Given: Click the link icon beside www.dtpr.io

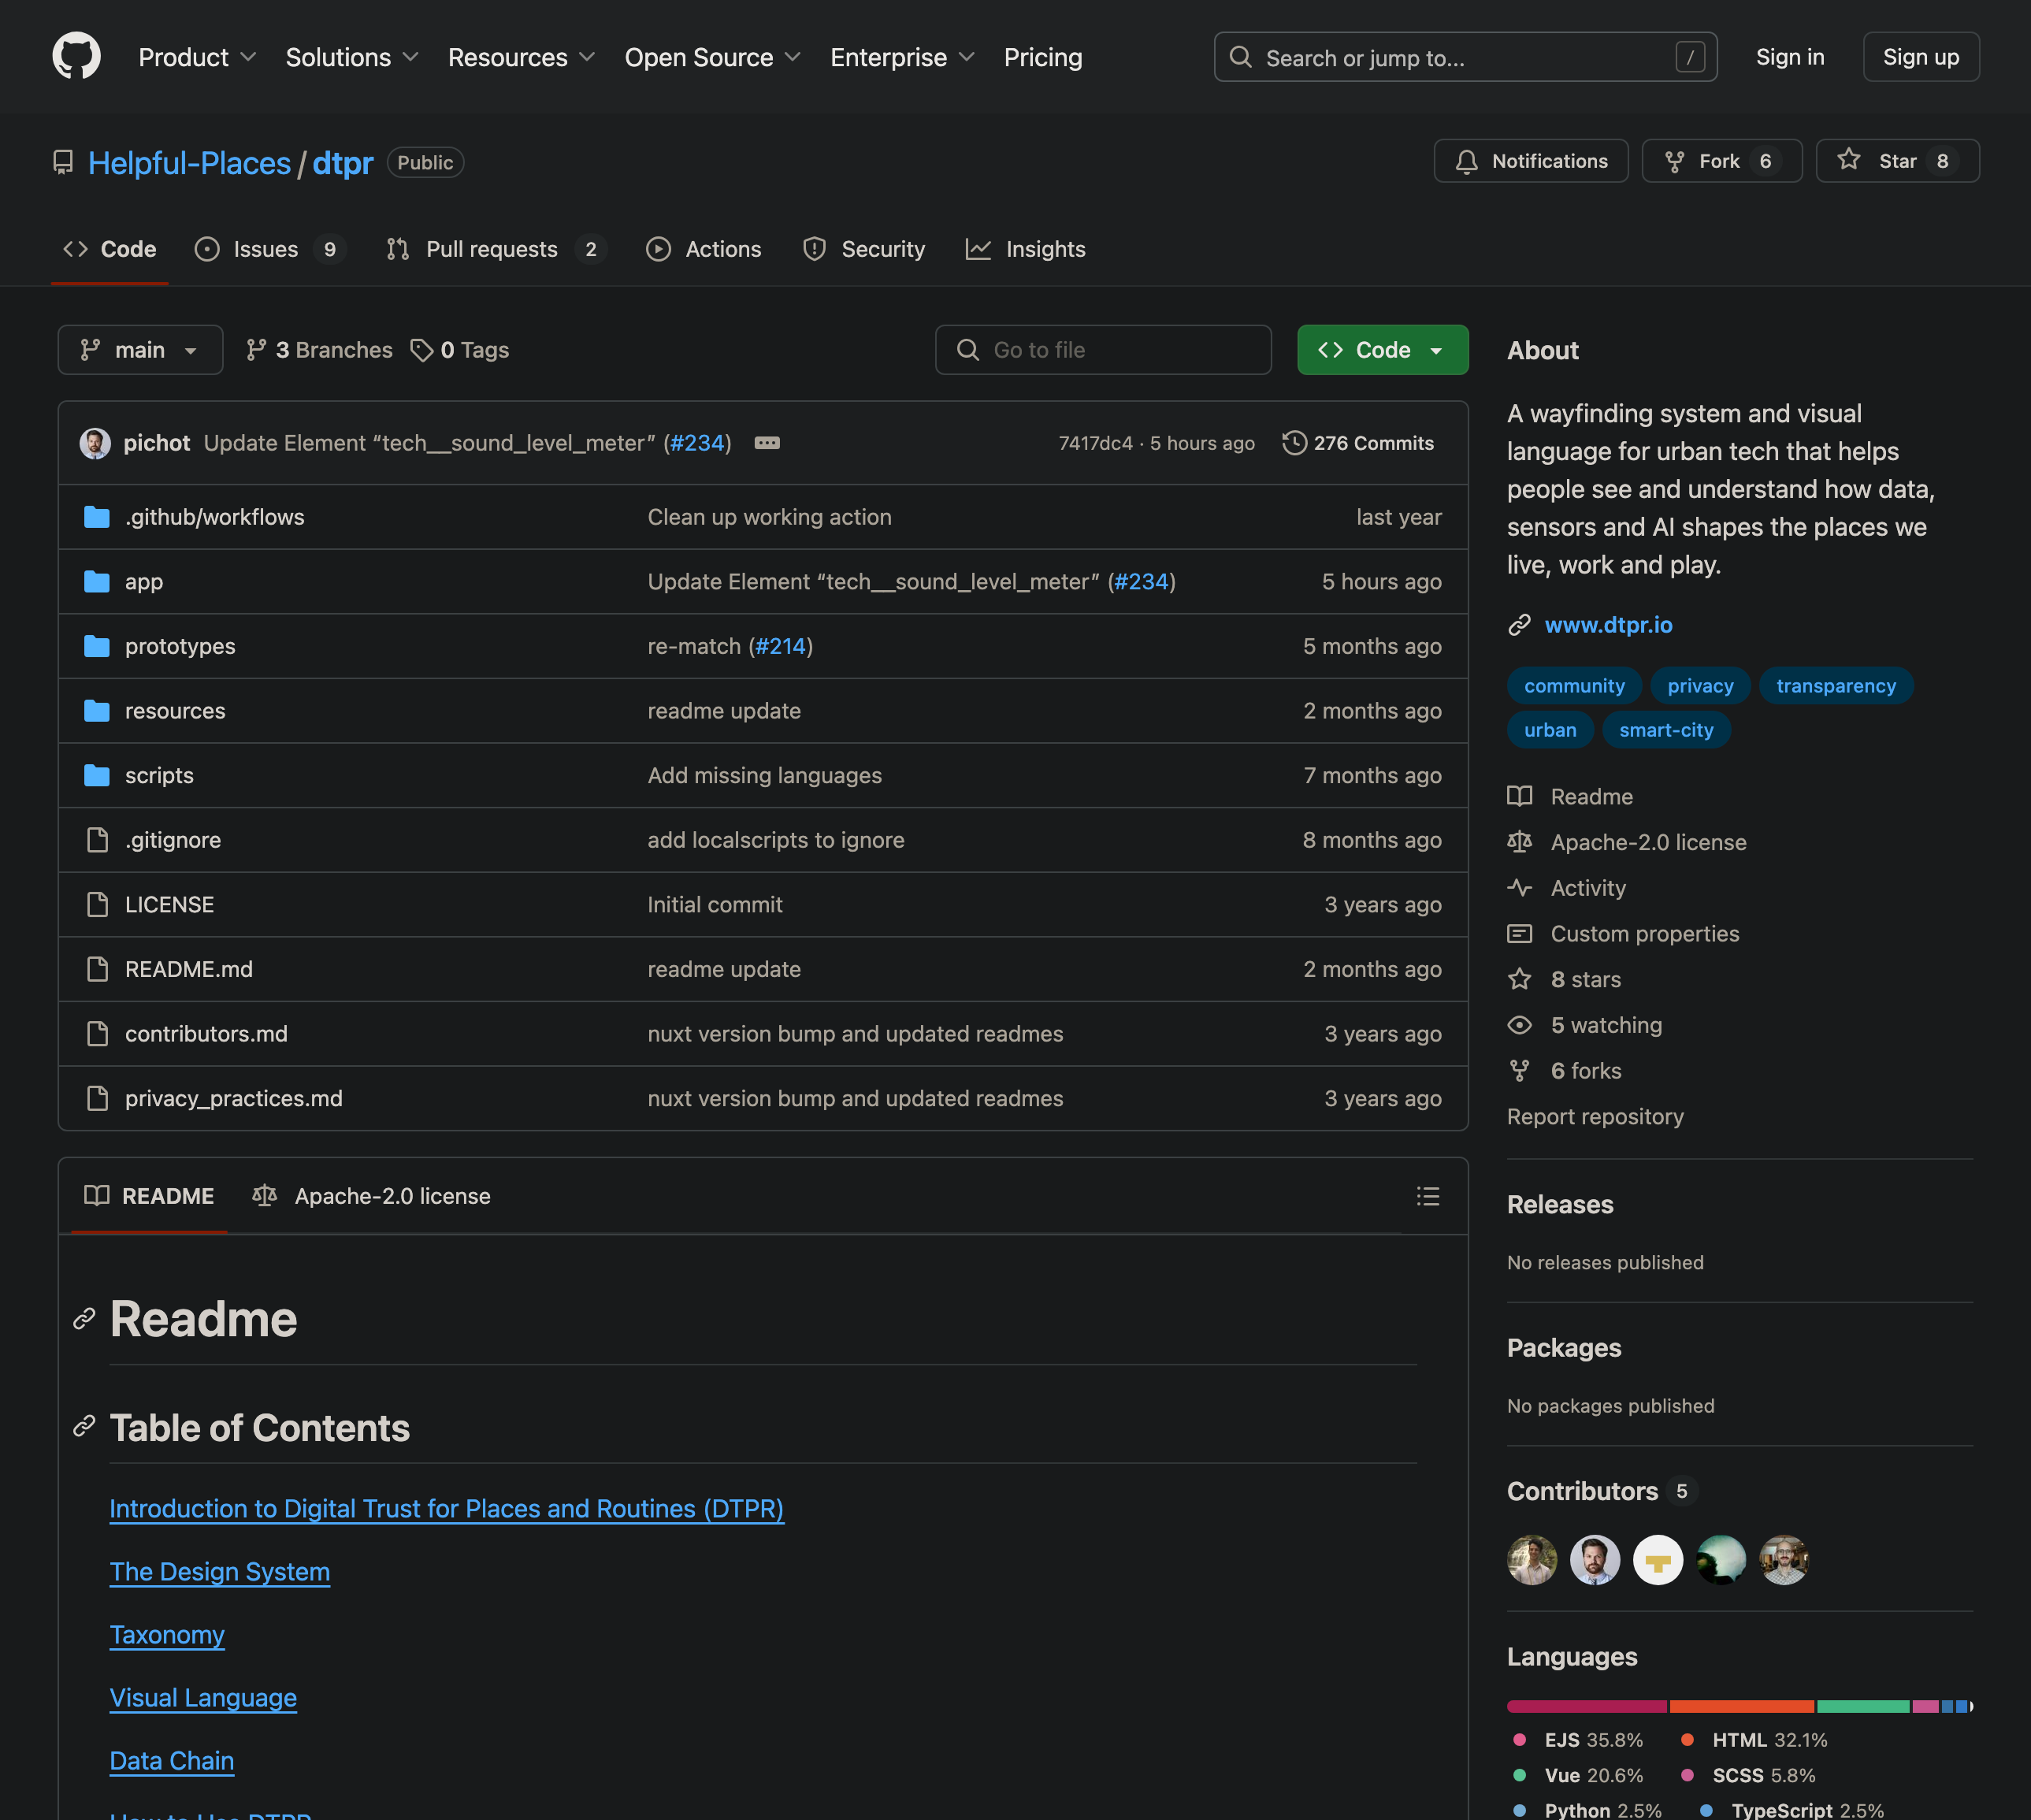Looking at the screenshot, I should 1519,625.
